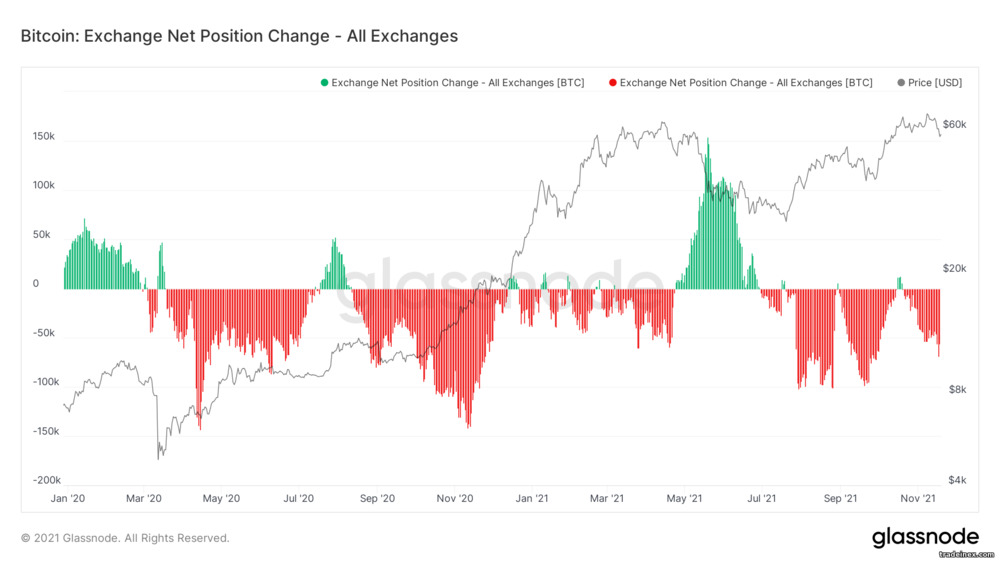This screenshot has height=563, width=1000.
Task: Click the green legend dot
Action: click(x=324, y=83)
